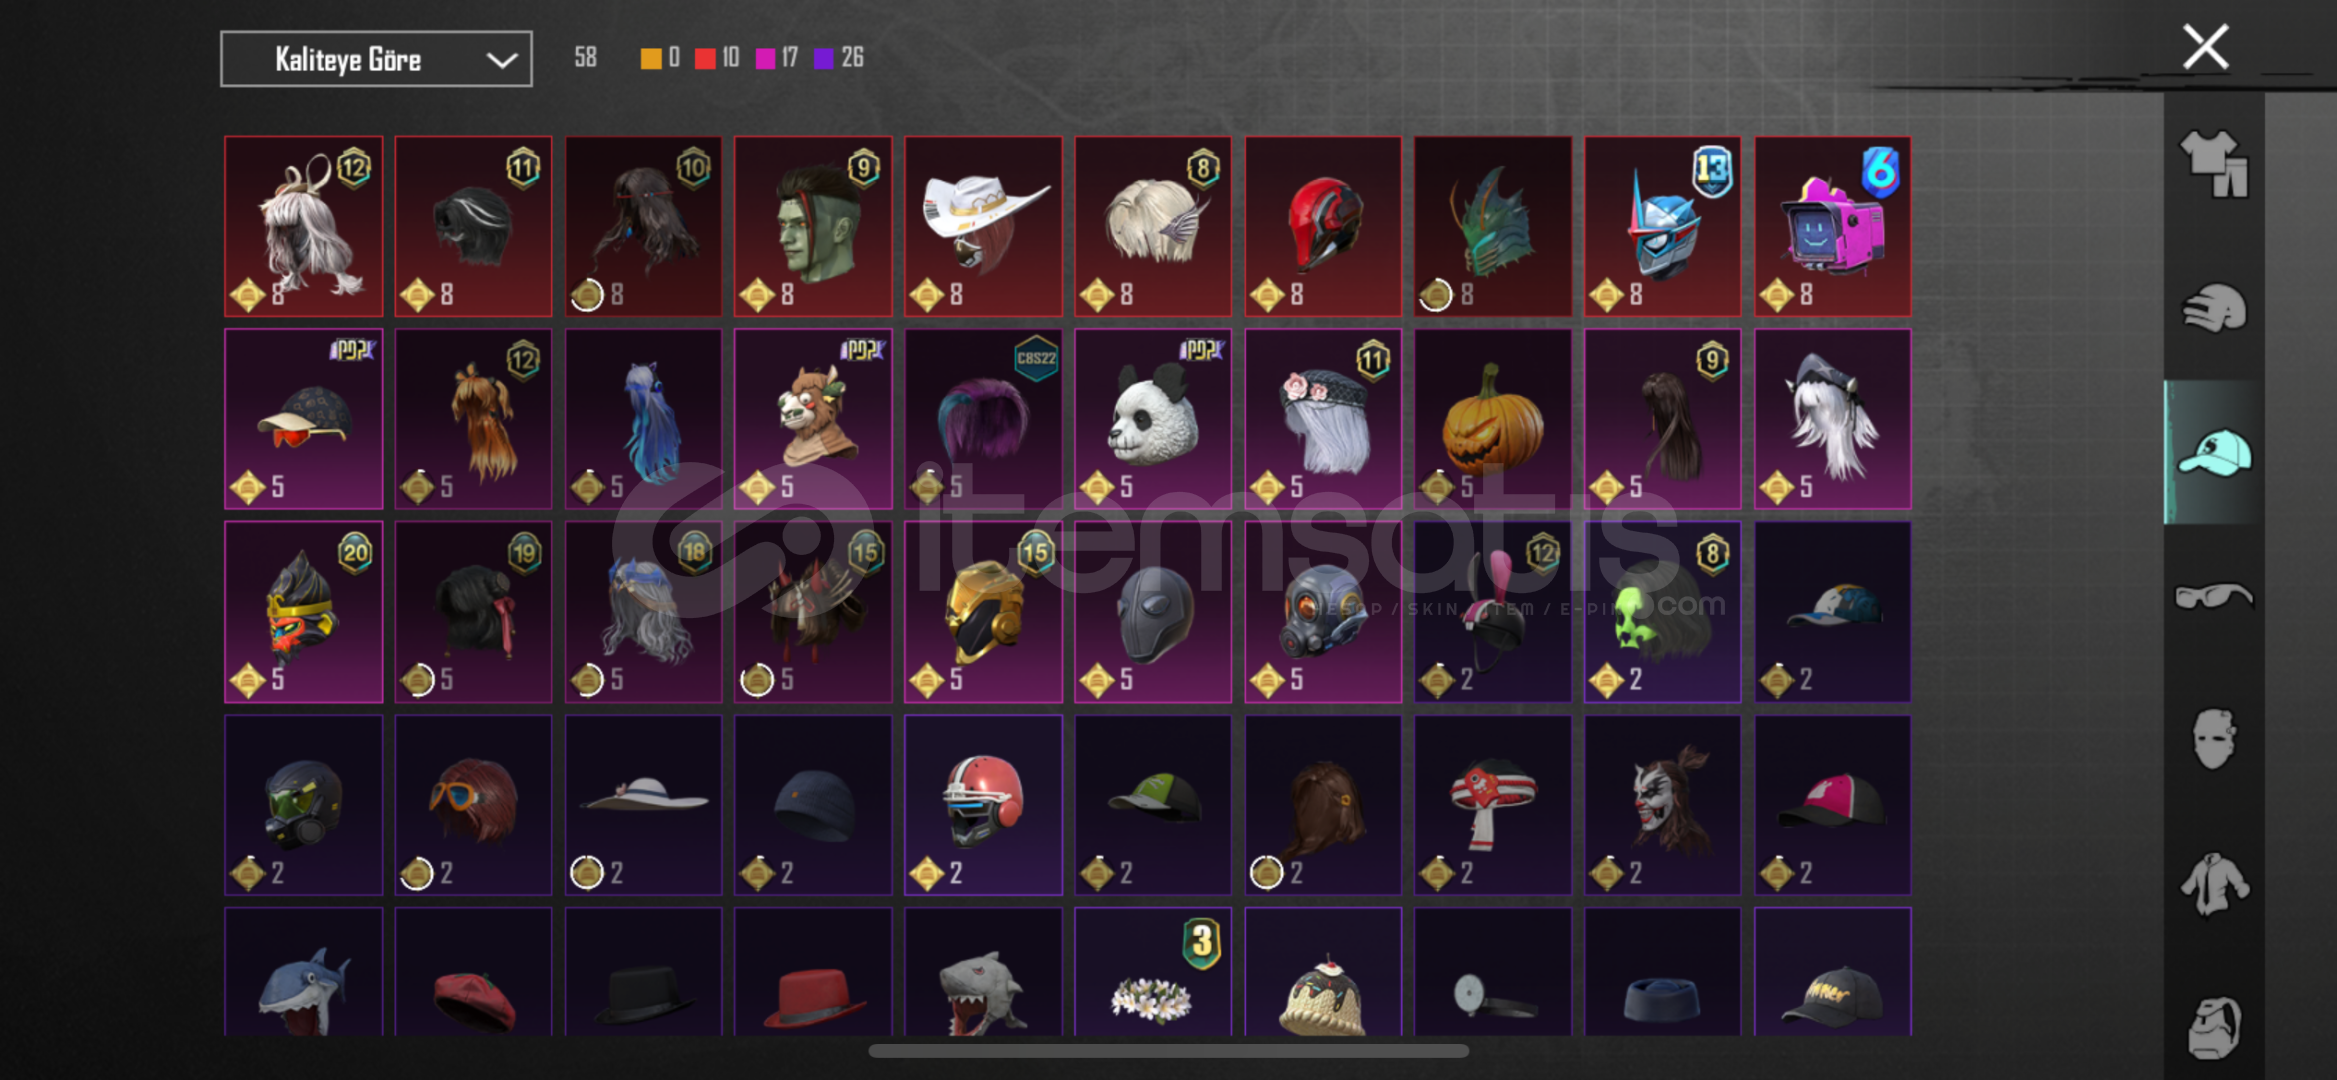The image size is (2337, 1080).
Task: Open the bottom head-profile category icon
Action: point(2213,1027)
